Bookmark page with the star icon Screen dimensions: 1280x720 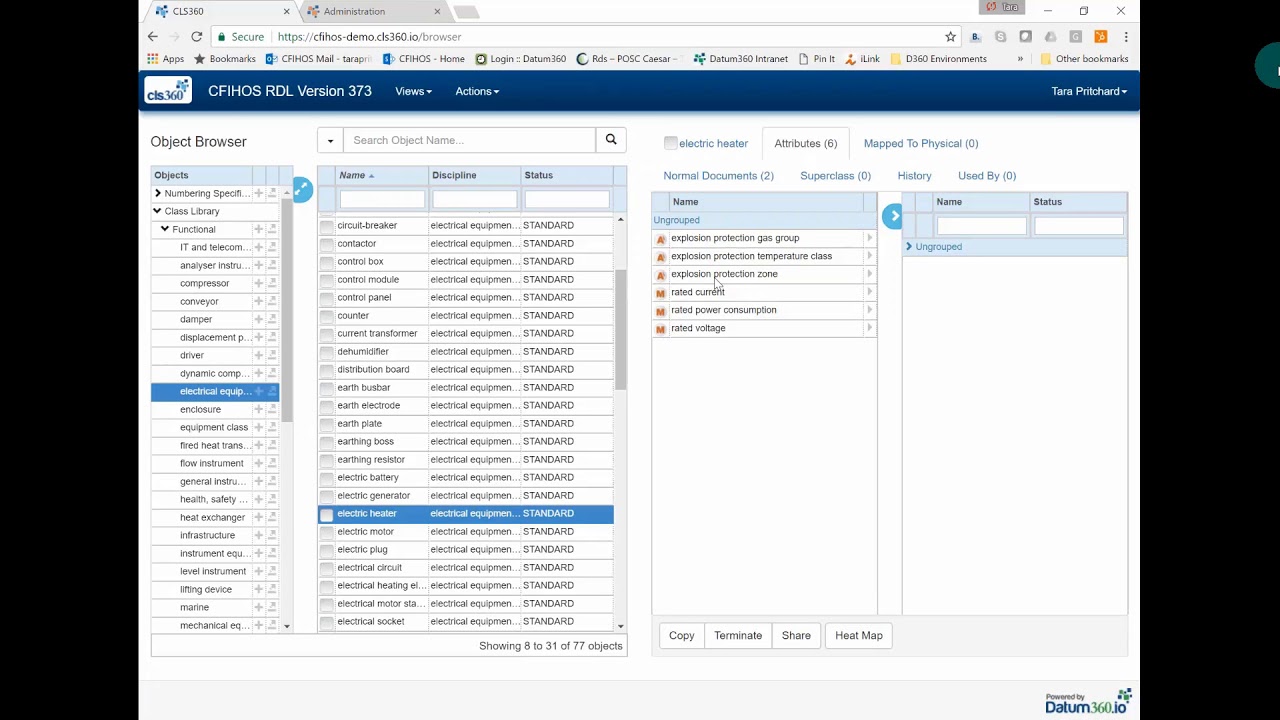tap(950, 37)
